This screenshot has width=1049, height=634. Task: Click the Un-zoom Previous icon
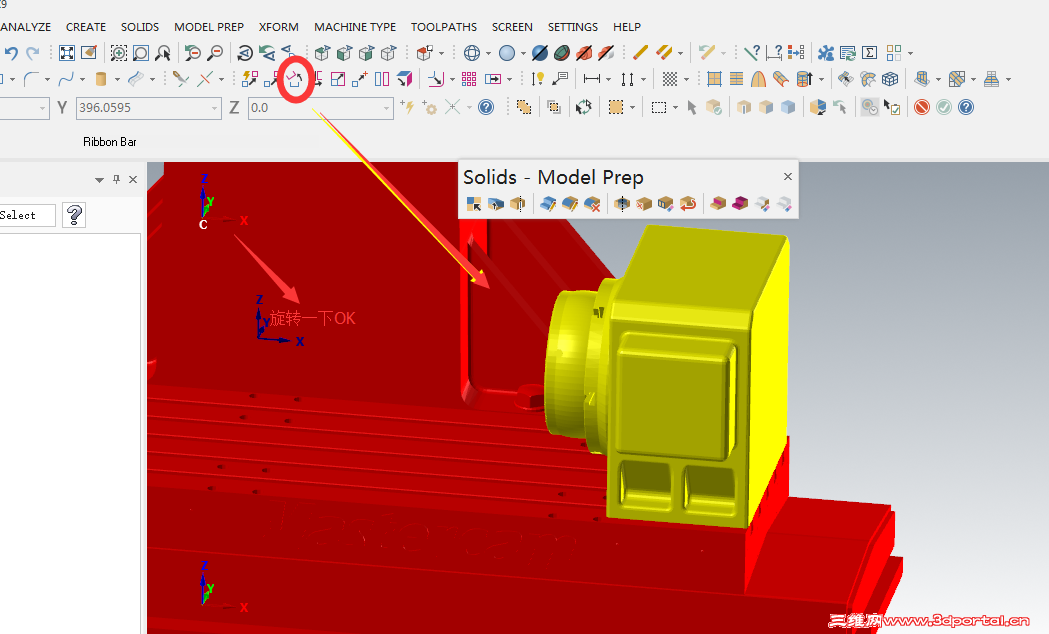[193, 53]
